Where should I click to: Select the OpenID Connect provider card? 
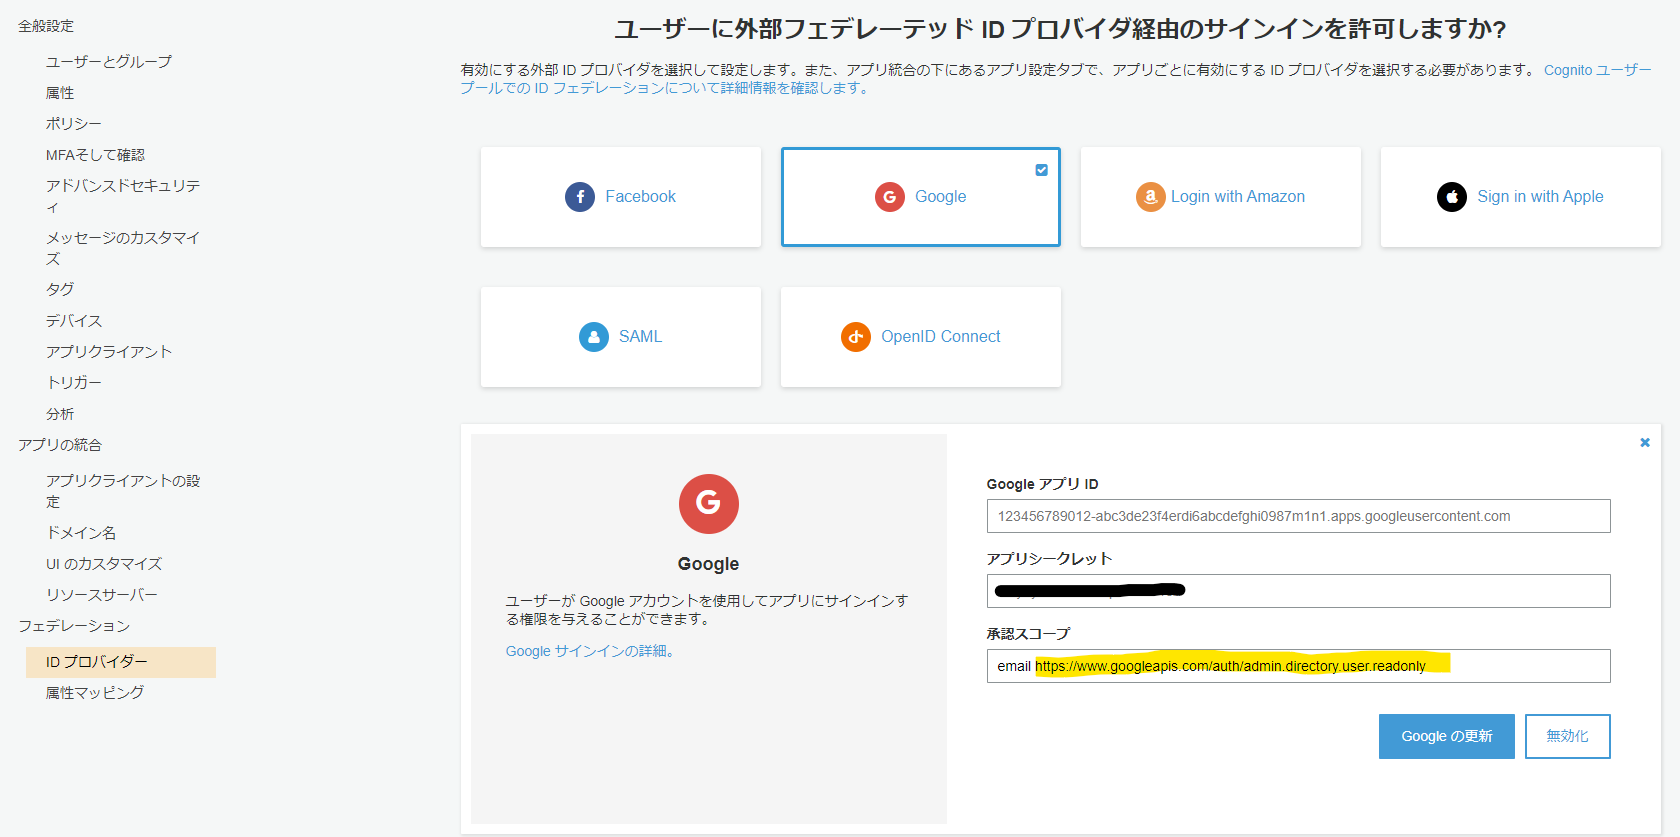point(921,337)
